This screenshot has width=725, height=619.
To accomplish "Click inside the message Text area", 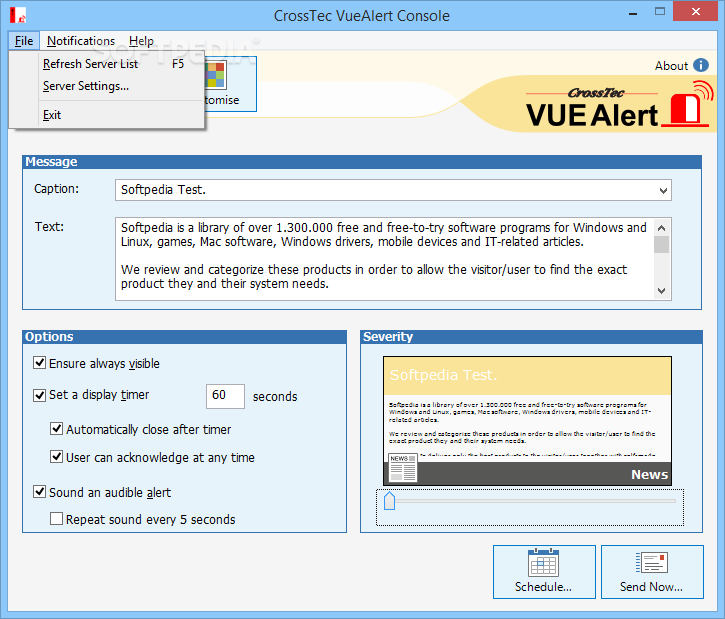I will [384, 259].
